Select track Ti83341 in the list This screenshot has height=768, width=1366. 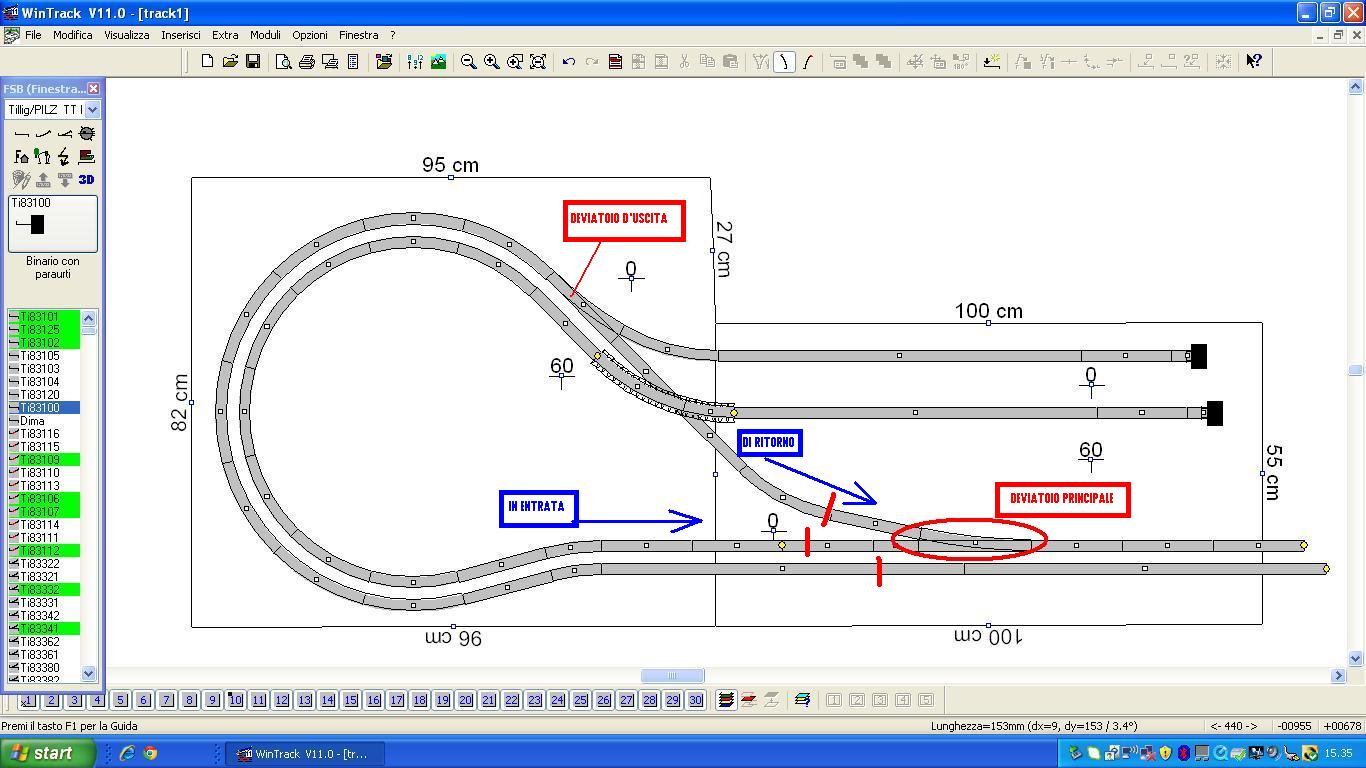click(44, 629)
